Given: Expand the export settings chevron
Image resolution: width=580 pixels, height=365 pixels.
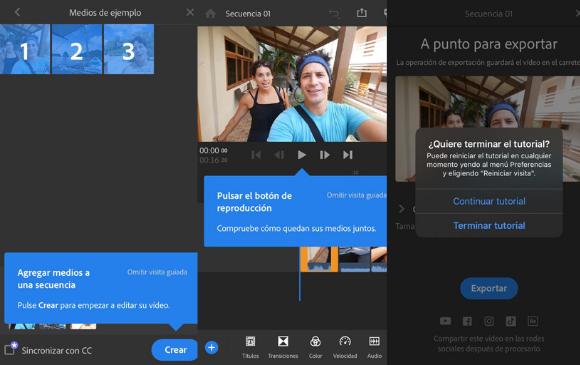Looking at the screenshot, I should [x=402, y=209].
